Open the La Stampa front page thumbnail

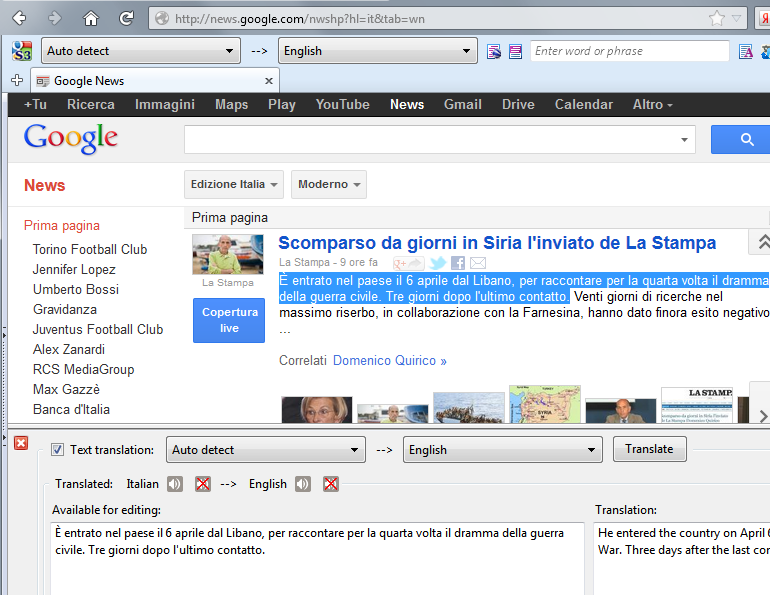[x=697, y=405]
